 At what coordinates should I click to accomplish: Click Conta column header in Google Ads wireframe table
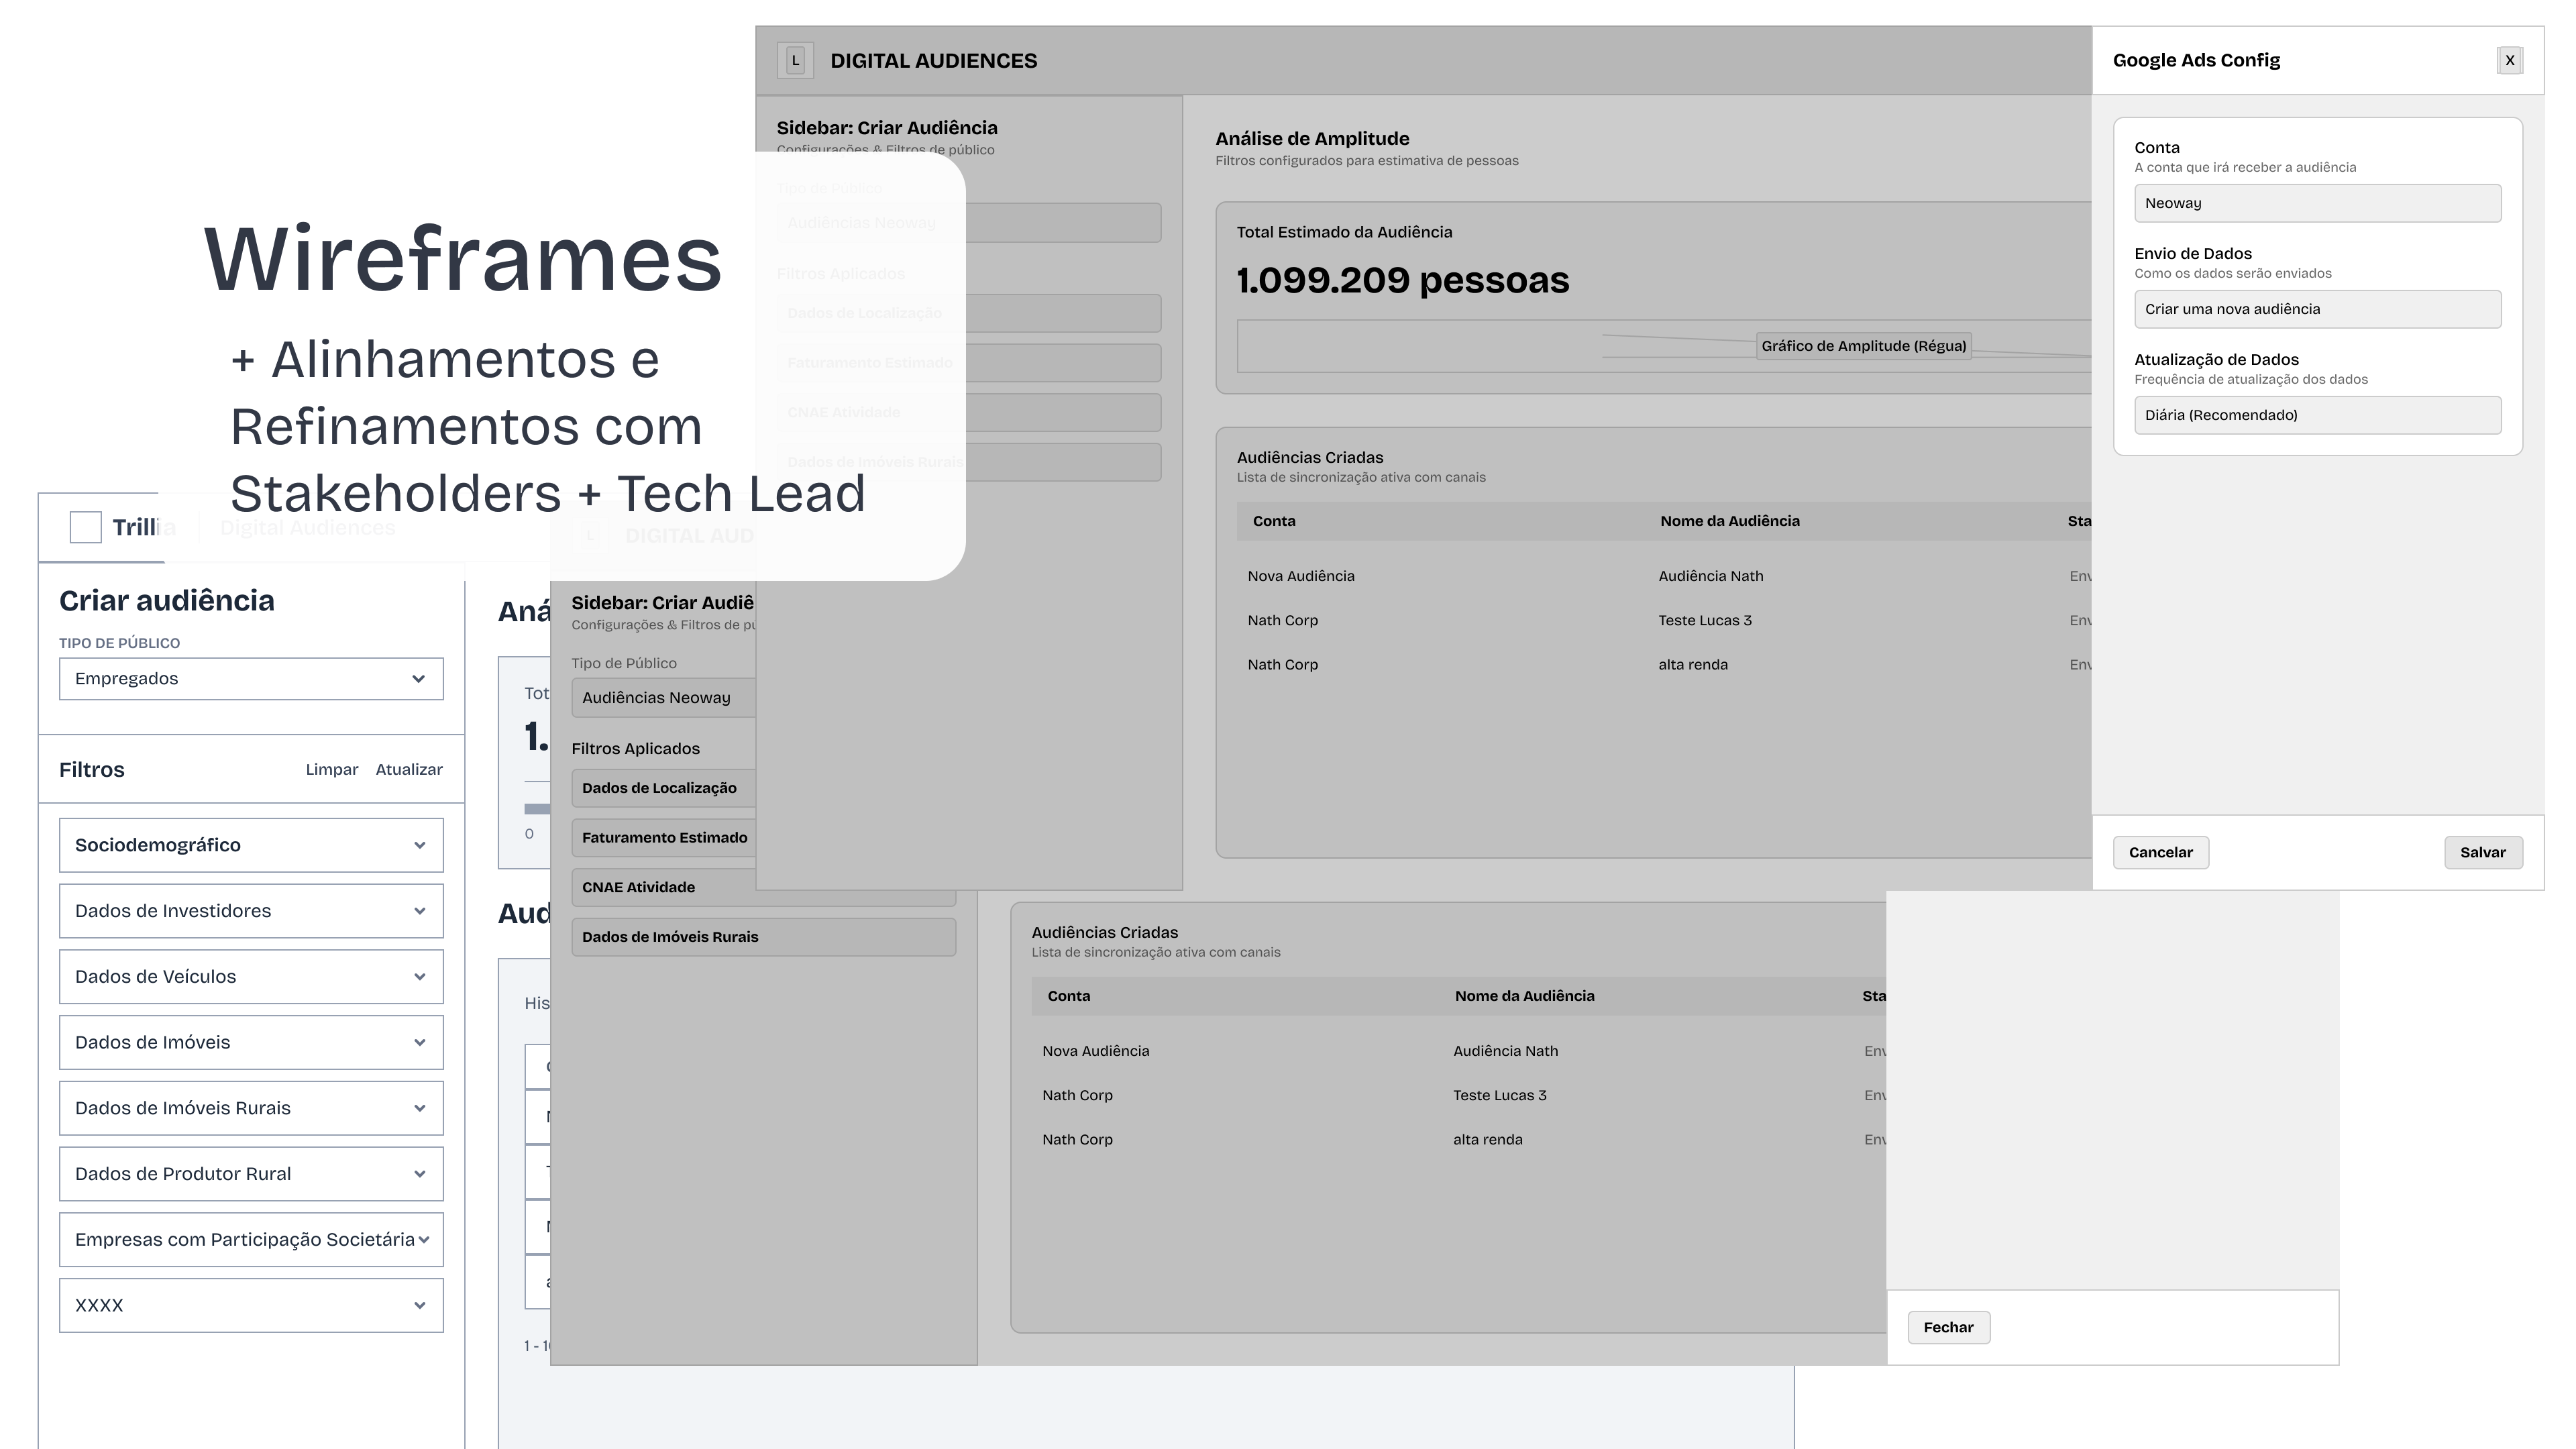pyautogui.click(x=1274, y=521)
